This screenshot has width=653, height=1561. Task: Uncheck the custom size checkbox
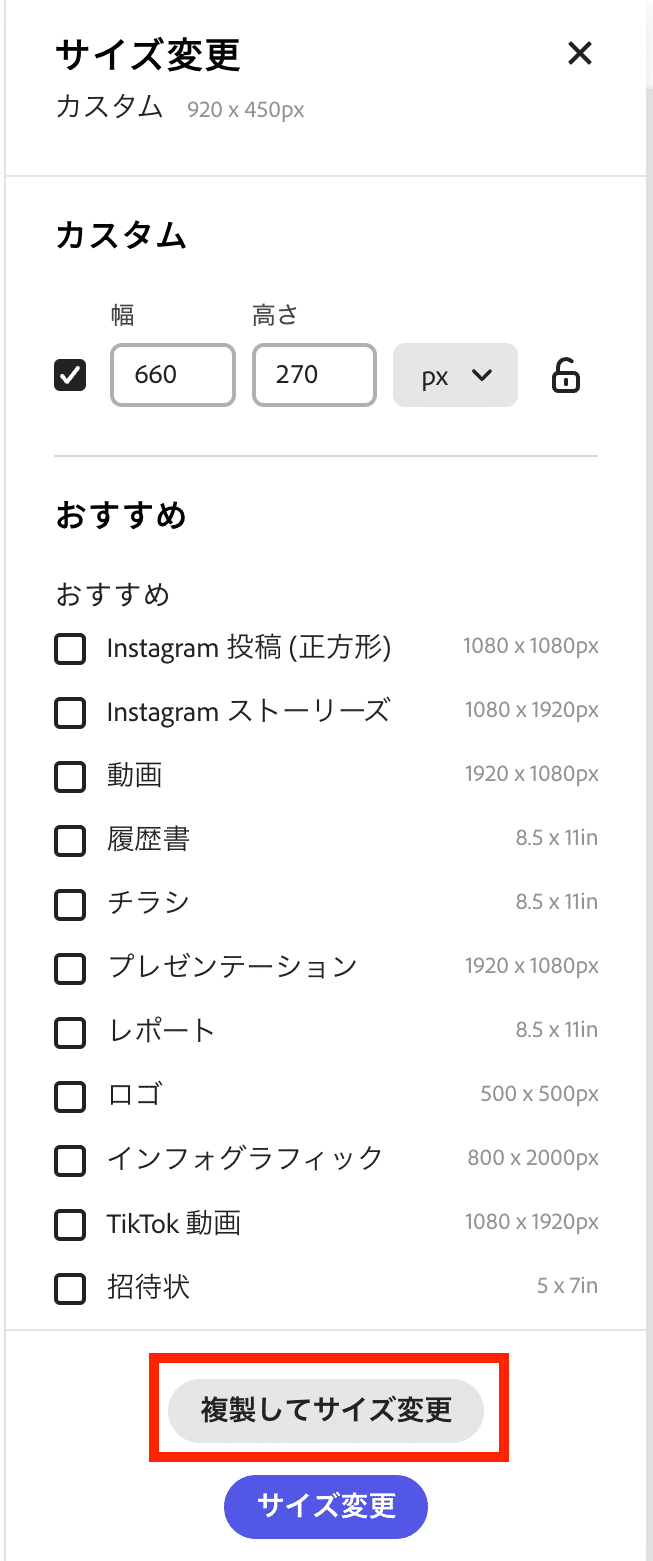point(70,375)
